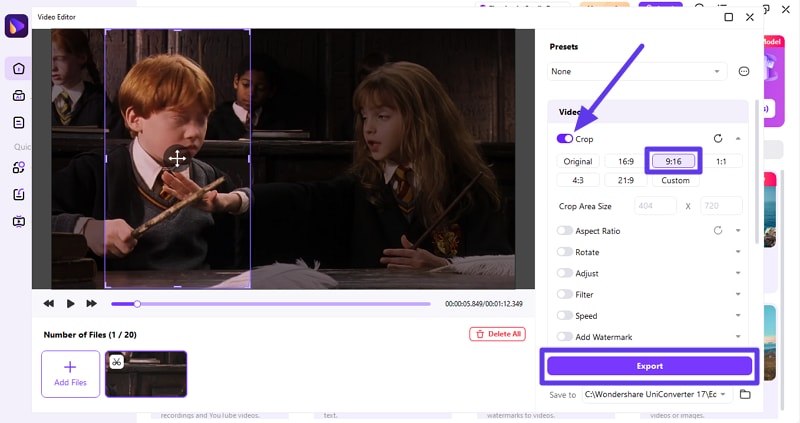The width and height of the screenshot is (800, 423).
Task: Open the Home icon in the left sidebar
Action: point(19,68)
